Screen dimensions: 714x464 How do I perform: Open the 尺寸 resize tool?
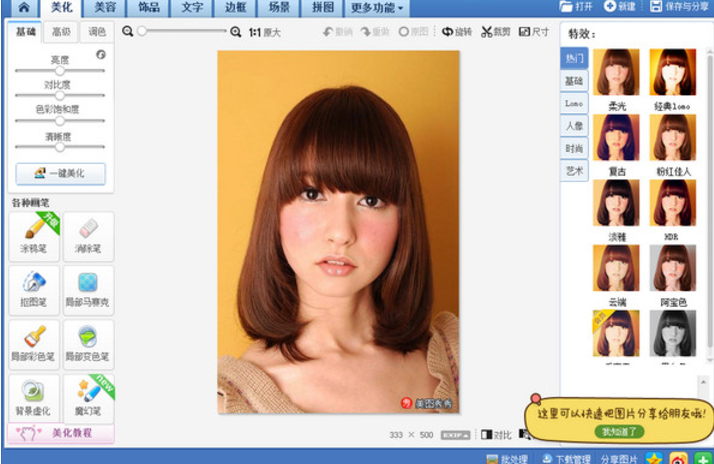click(534, 32)
